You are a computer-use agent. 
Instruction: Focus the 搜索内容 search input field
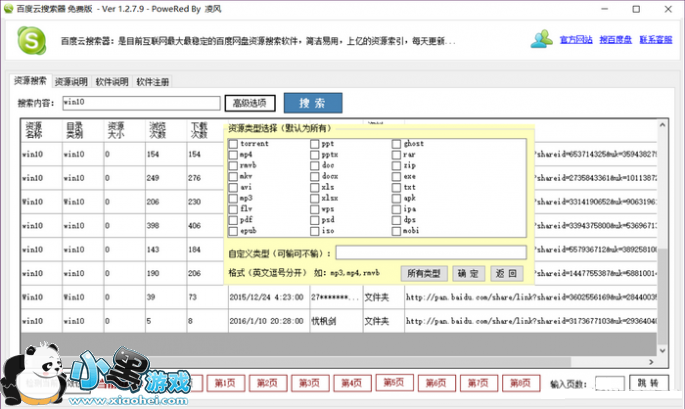pos(141,103)
